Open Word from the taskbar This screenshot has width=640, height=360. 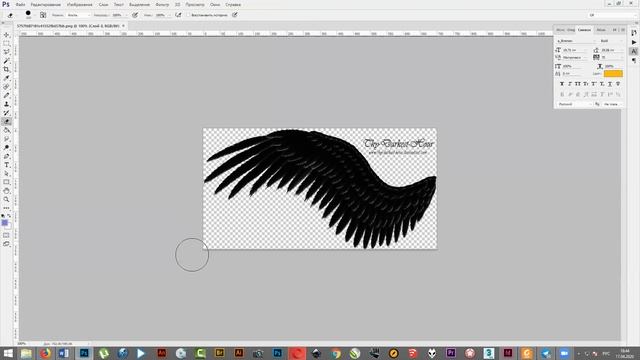point(64,353)
